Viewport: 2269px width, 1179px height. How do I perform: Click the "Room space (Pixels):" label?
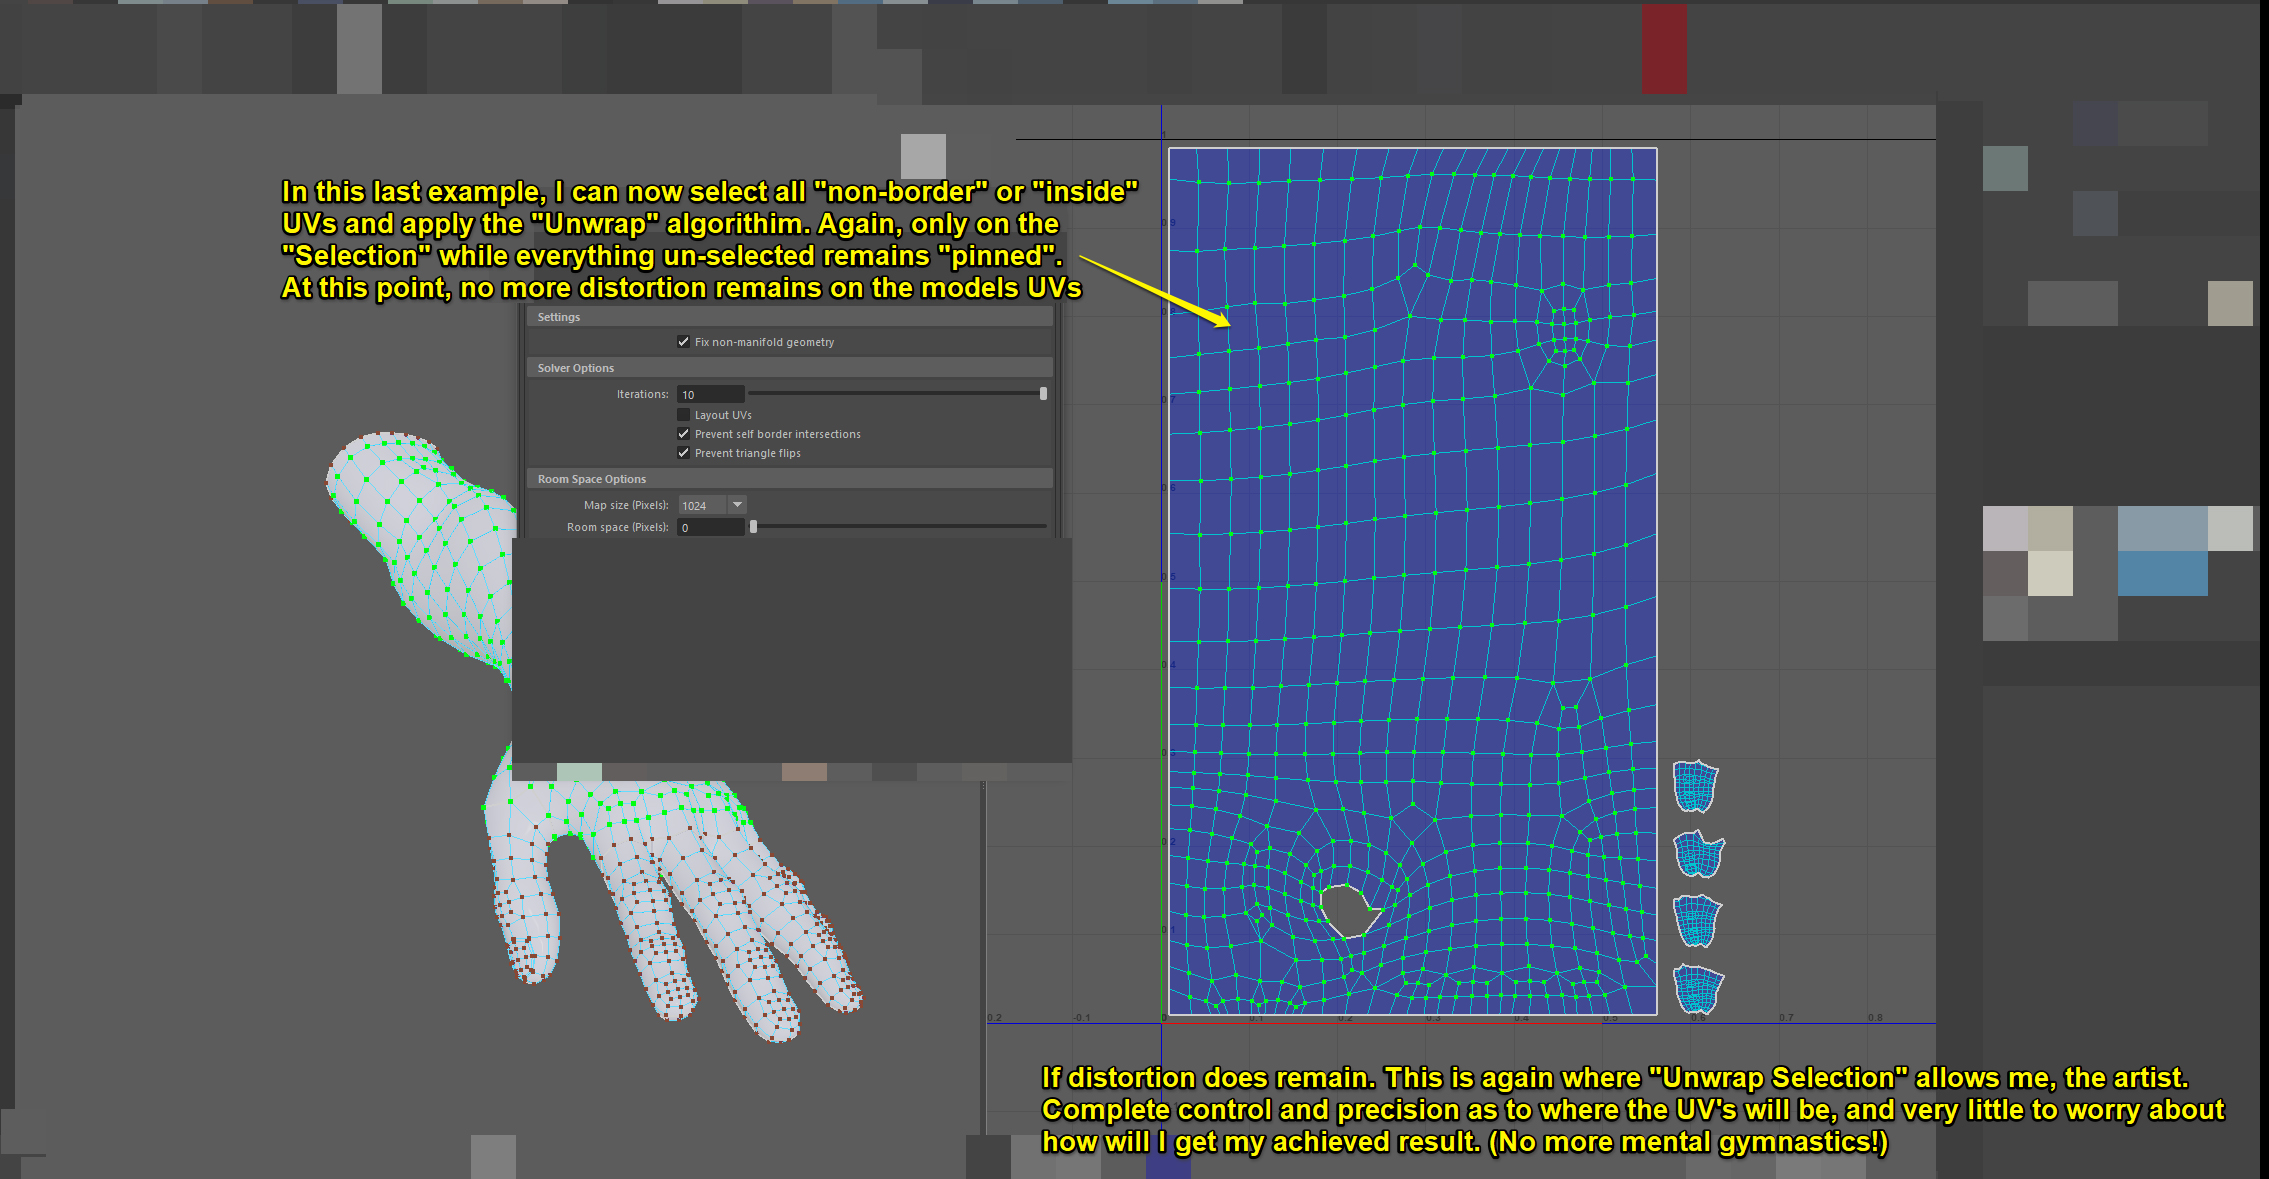(x=618, y=527)
